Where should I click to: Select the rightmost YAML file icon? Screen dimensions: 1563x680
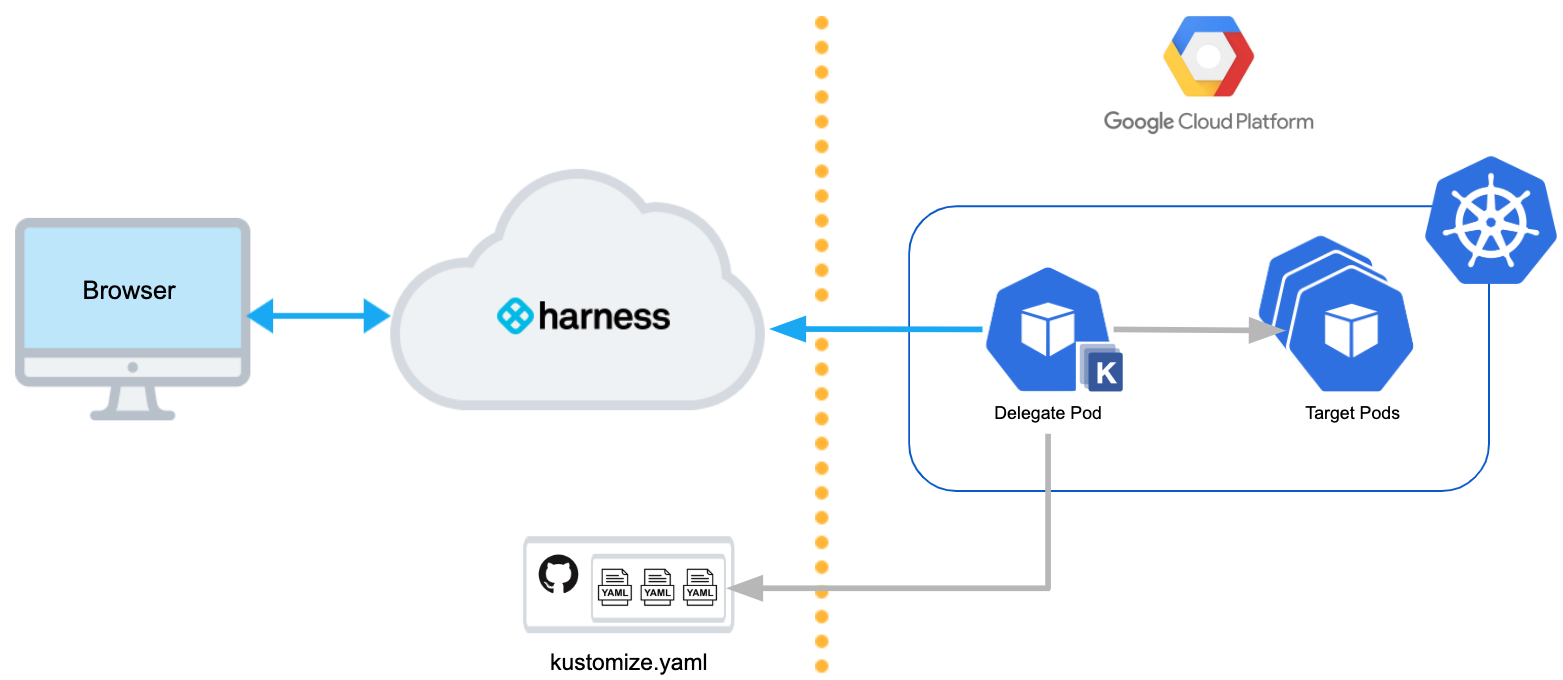[x=699, y=586]
